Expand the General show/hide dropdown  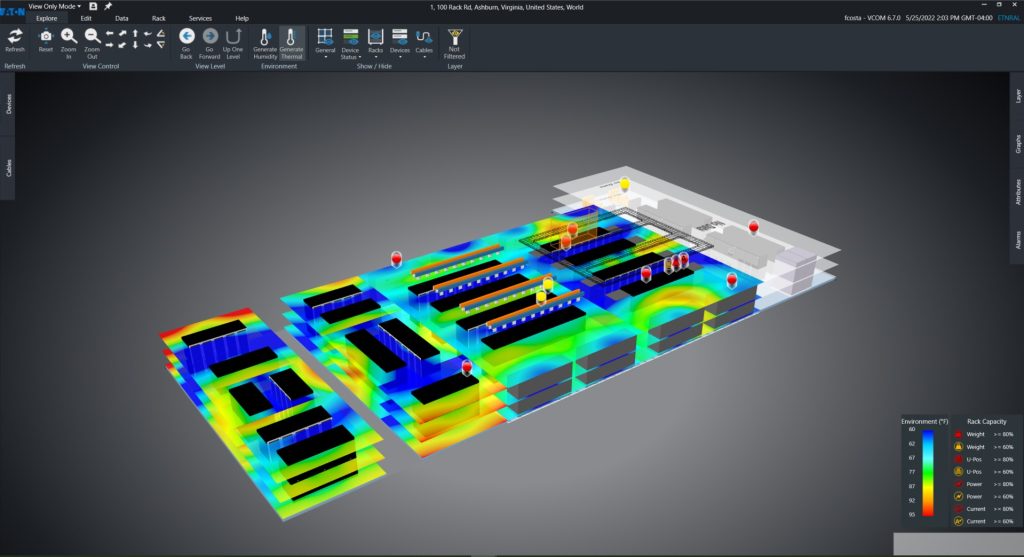(x=325, y=42)
